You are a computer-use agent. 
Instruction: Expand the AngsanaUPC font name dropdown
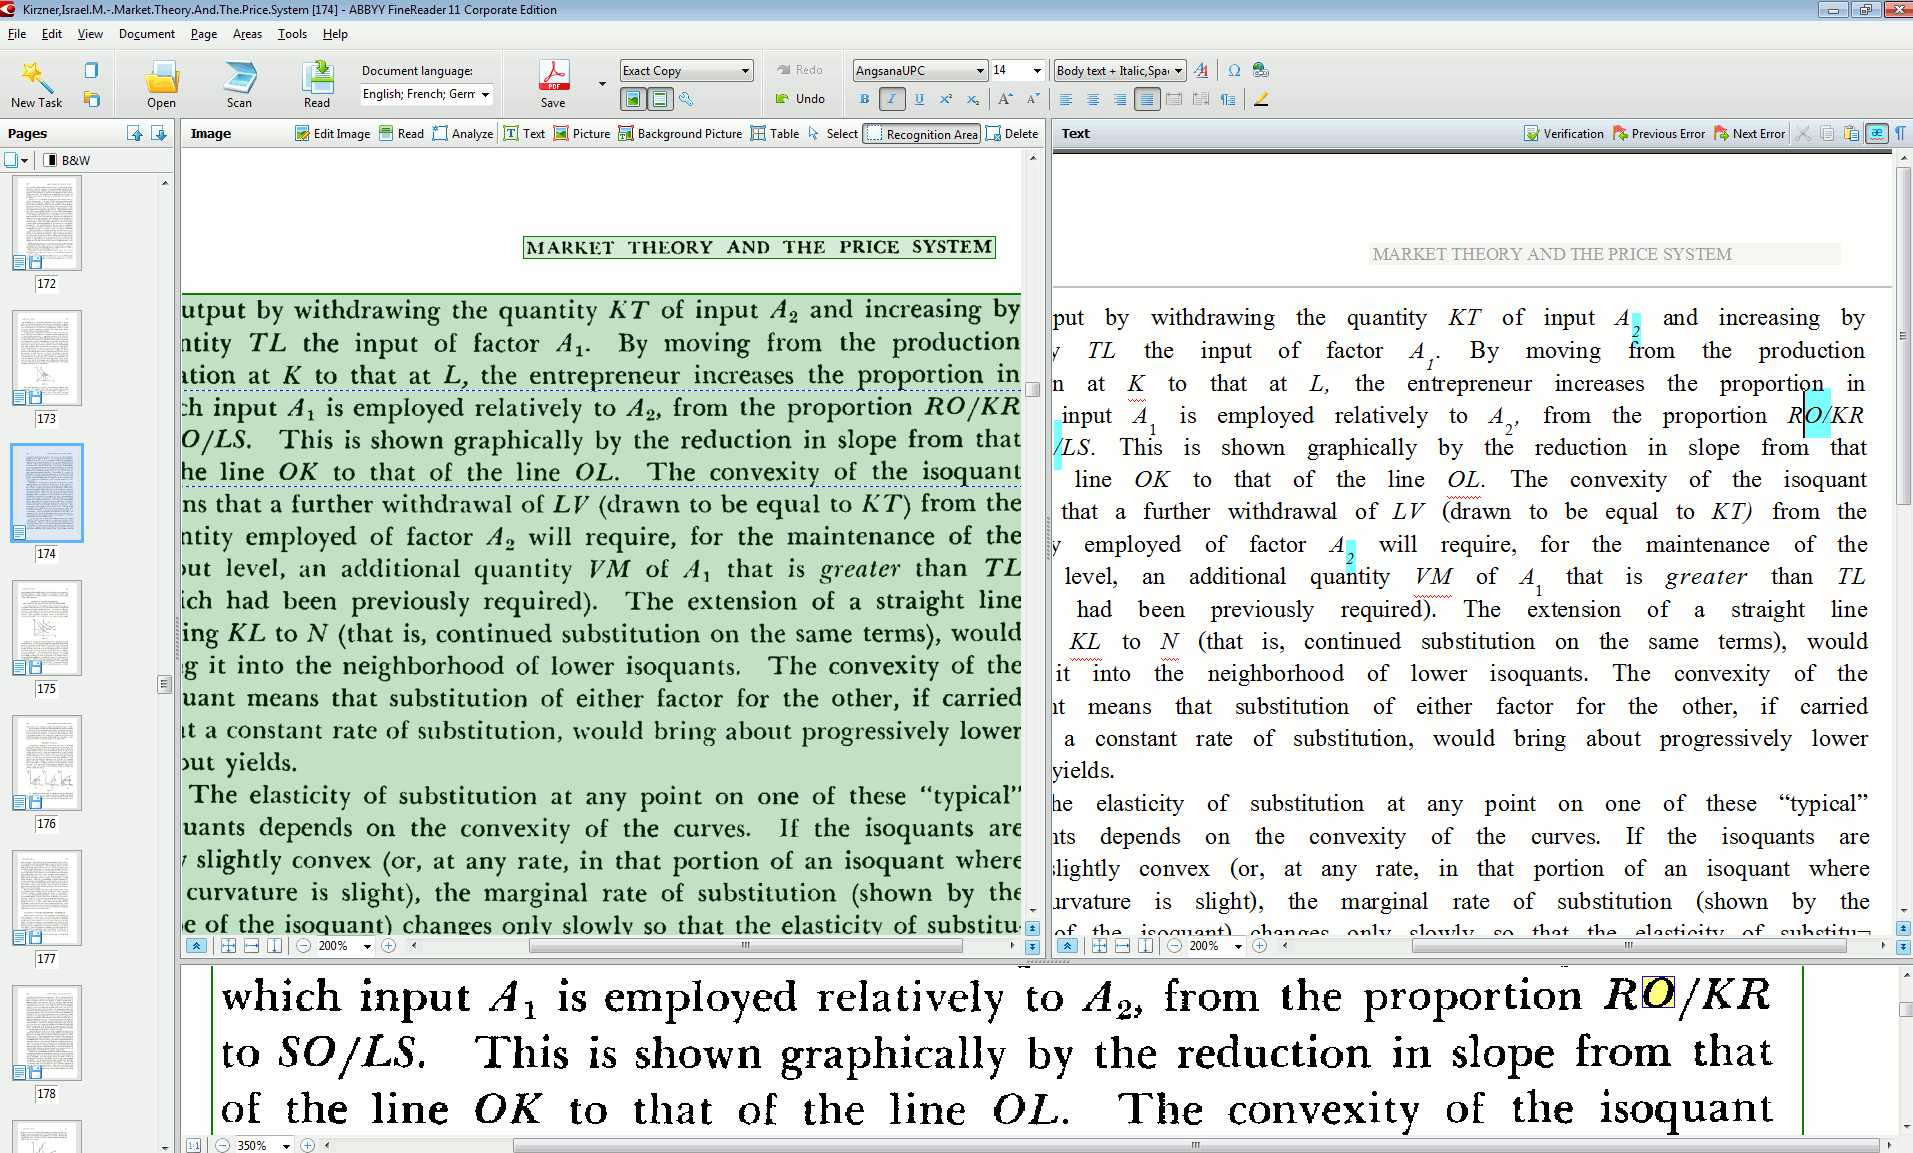(979, 70)
